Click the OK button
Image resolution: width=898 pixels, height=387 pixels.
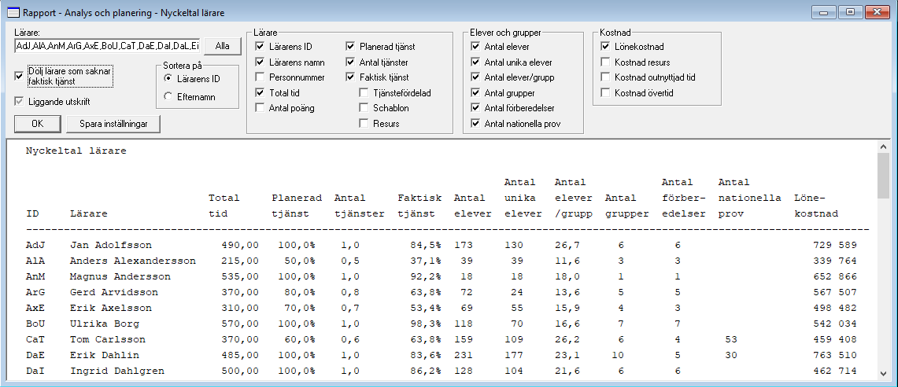pyautogui.click(x=37, y=124)
